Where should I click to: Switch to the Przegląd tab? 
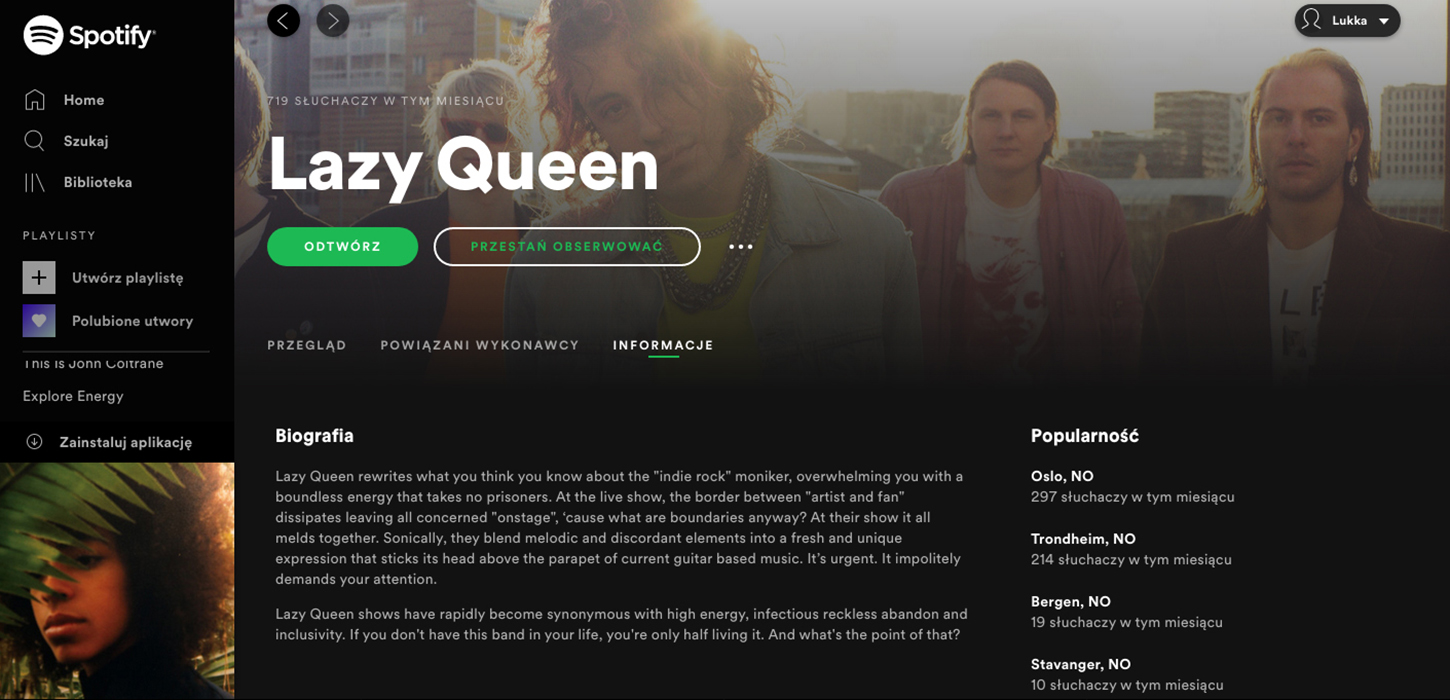click(x=307, y=345)
